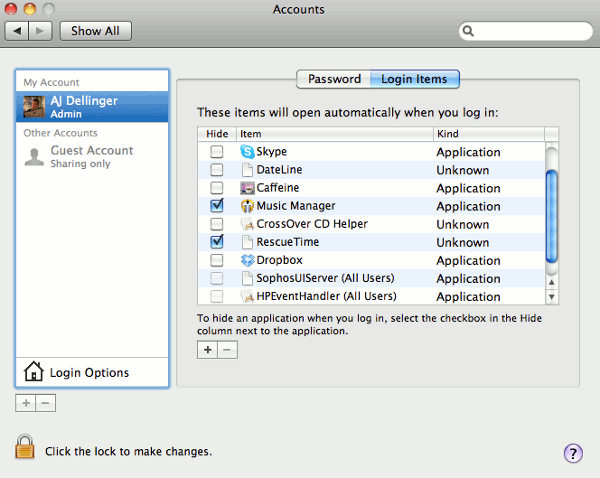Uncheck the Hide checkbox for RescueTime
The width and height of the screenshot is (600, 478).
pyautogui.click(x=217, y=242)
